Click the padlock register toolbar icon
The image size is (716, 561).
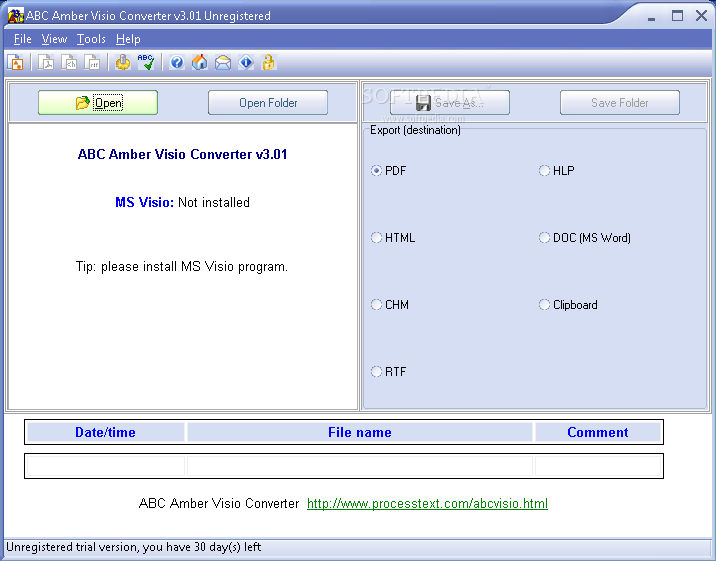coord(268,62)
